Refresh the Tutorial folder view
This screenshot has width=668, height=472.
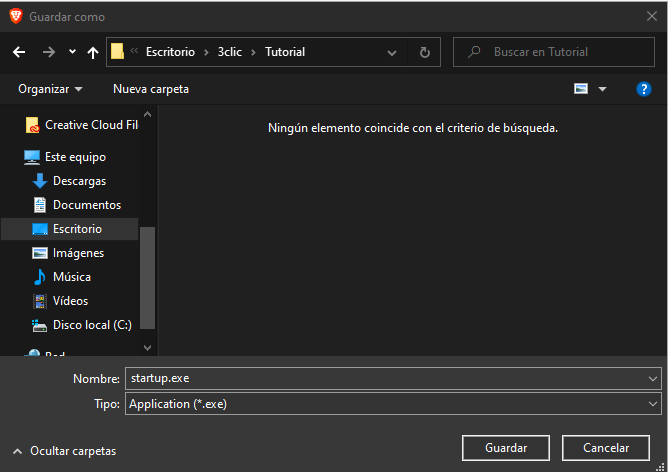pos(425,52)
